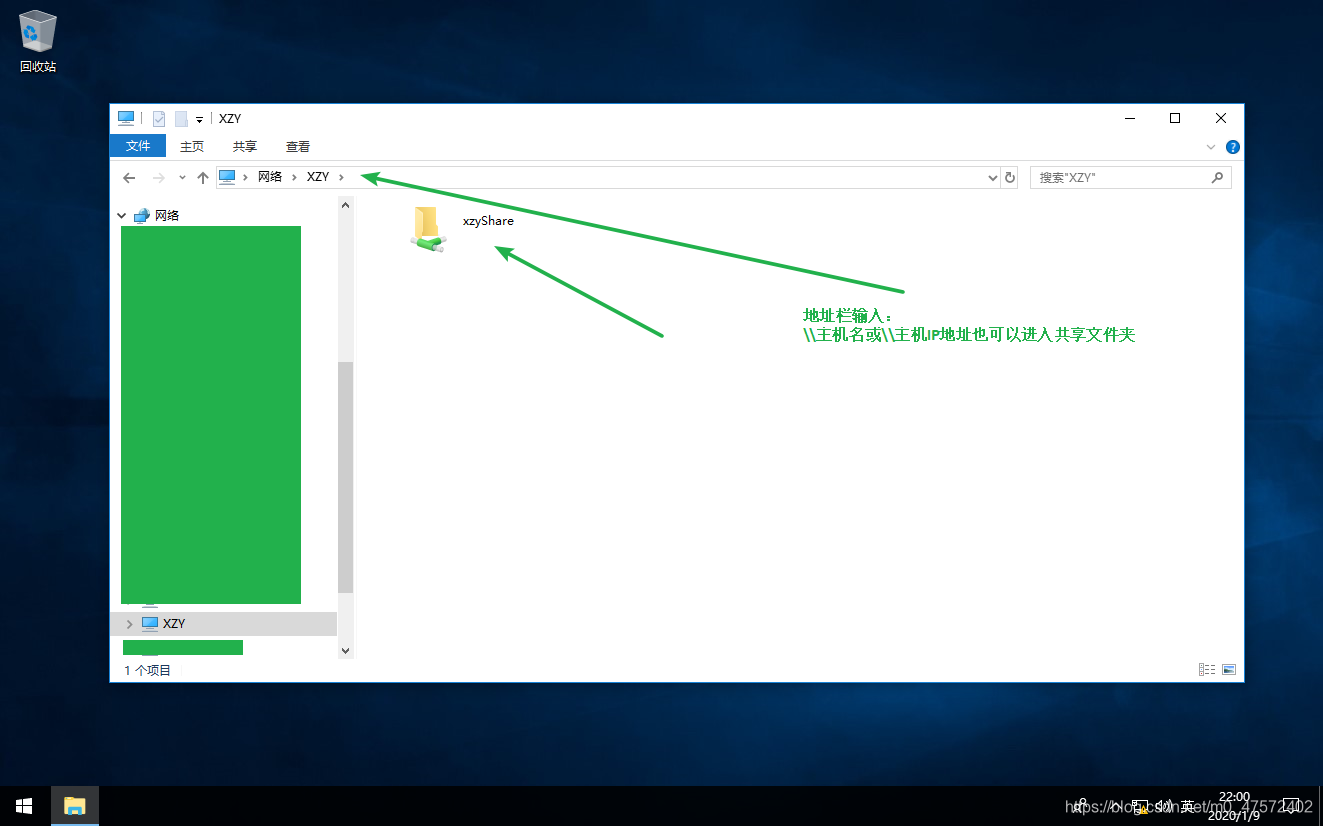Image resolution: width=1323 pixels, height=826 pixels.
Task: Open the explorer Help icon
Action: point(1233,146)
